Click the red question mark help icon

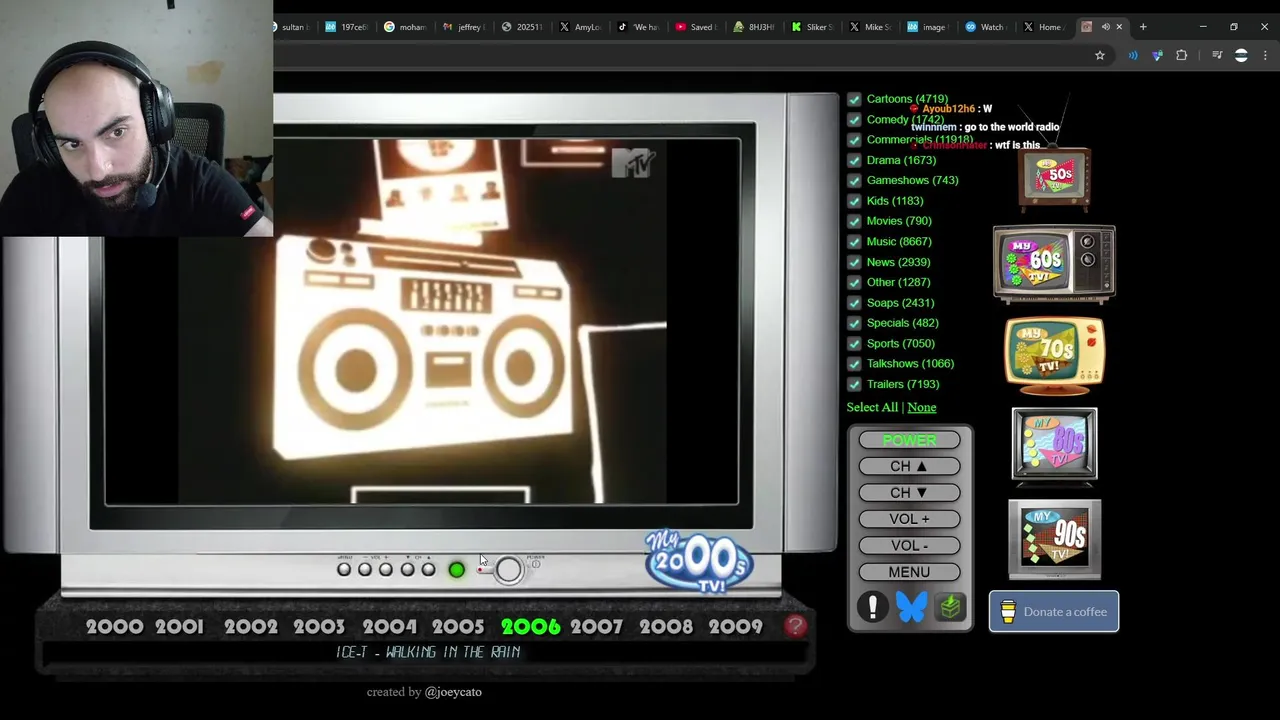(x=795, y=626)
